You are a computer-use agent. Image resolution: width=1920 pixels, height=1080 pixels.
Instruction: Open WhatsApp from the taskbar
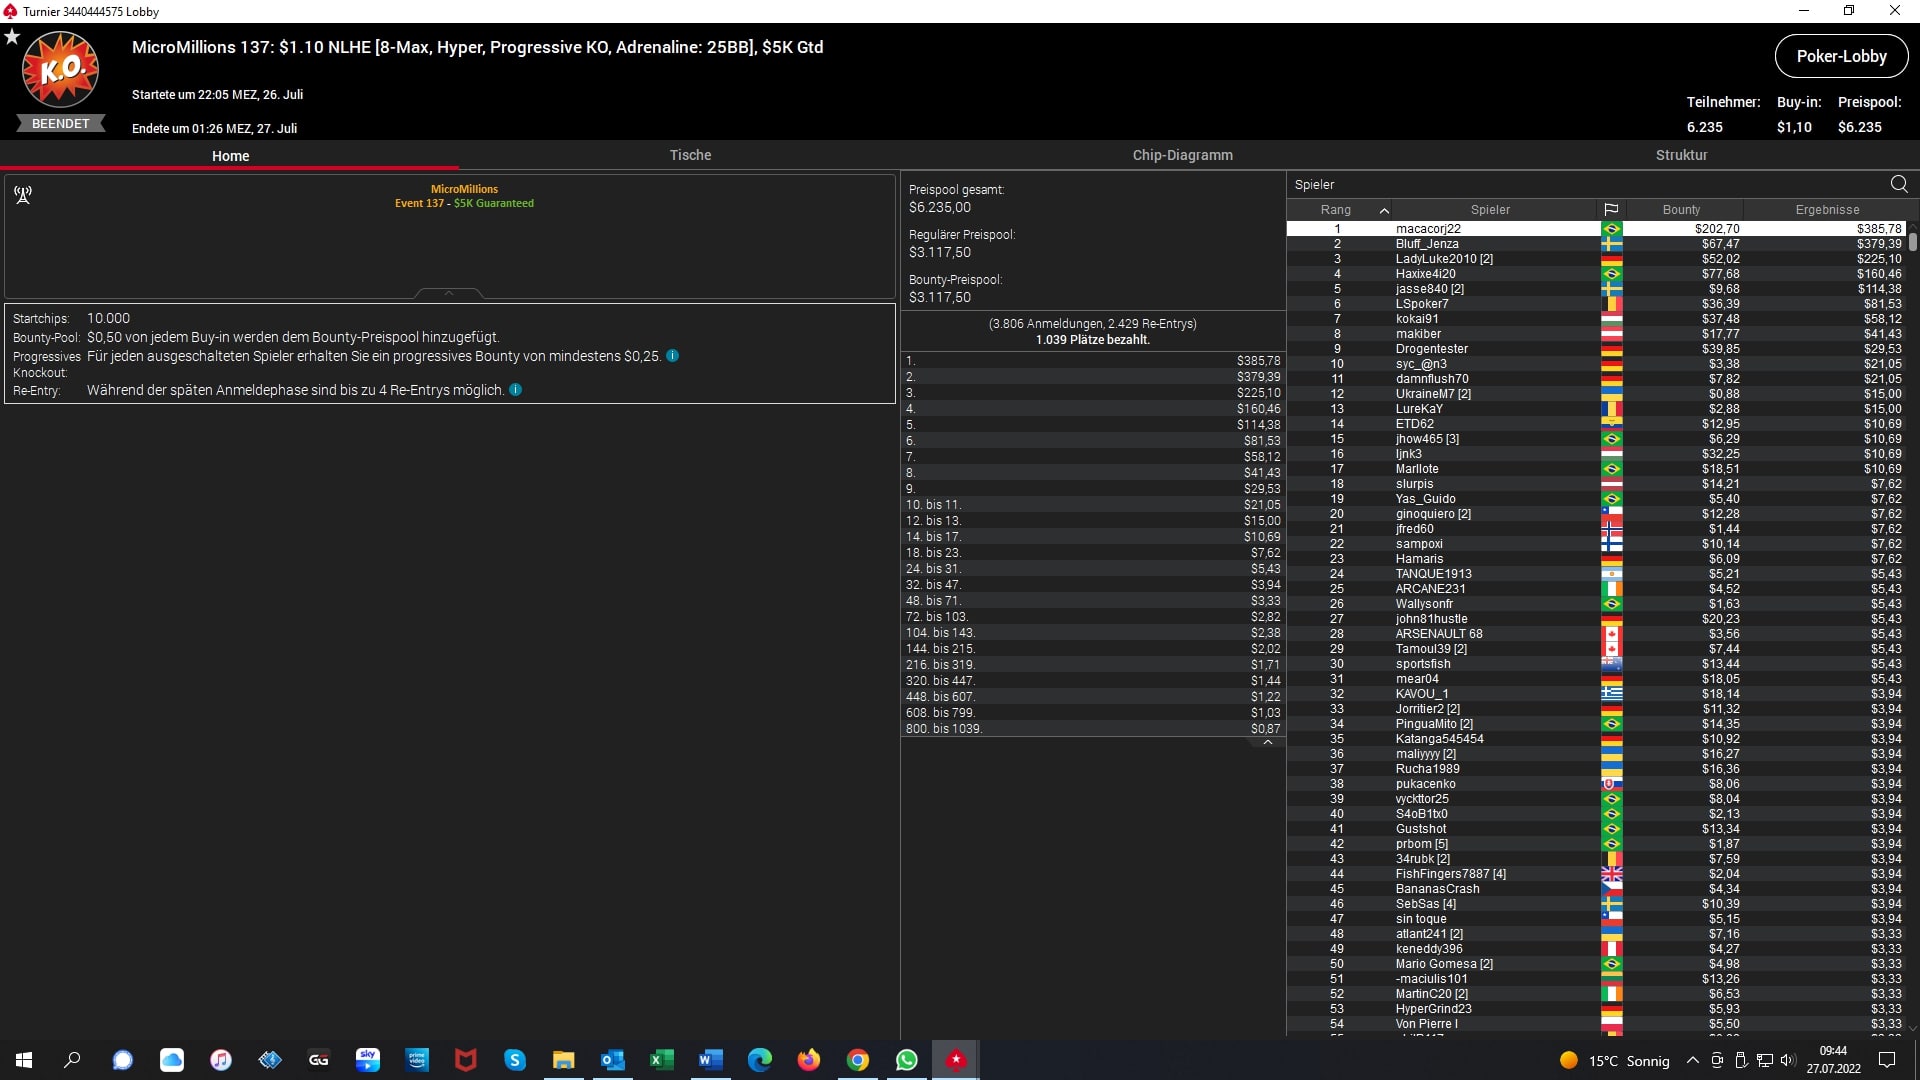click(x=907, y=1060)
